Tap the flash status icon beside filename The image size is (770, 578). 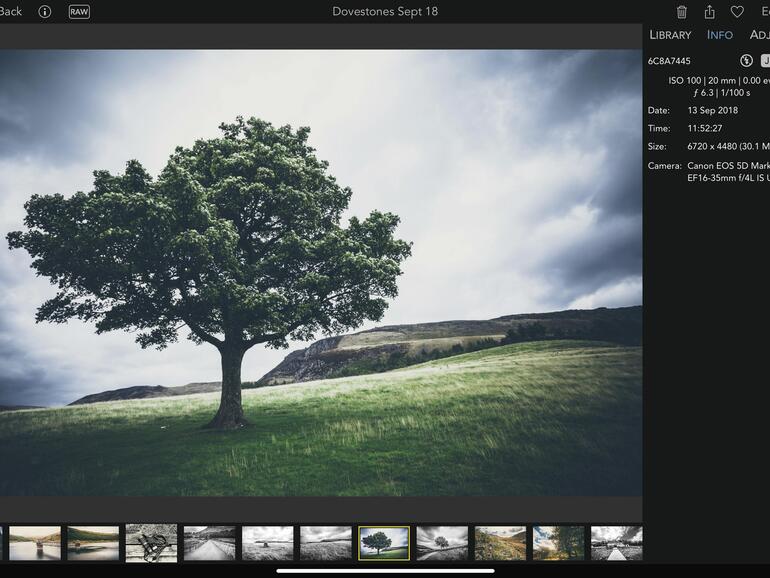coord(746,61)
